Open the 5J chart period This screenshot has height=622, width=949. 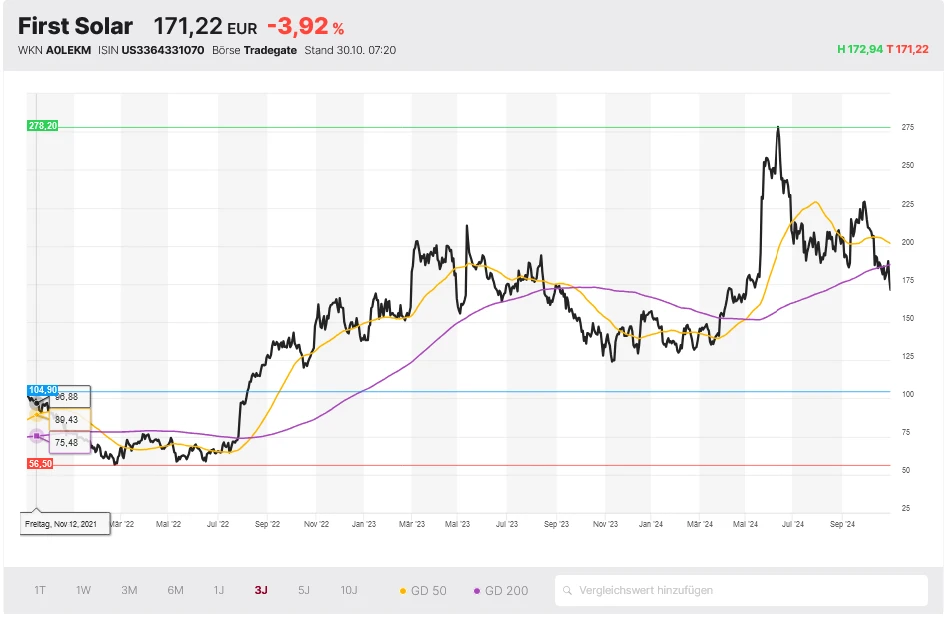(304, 590)
